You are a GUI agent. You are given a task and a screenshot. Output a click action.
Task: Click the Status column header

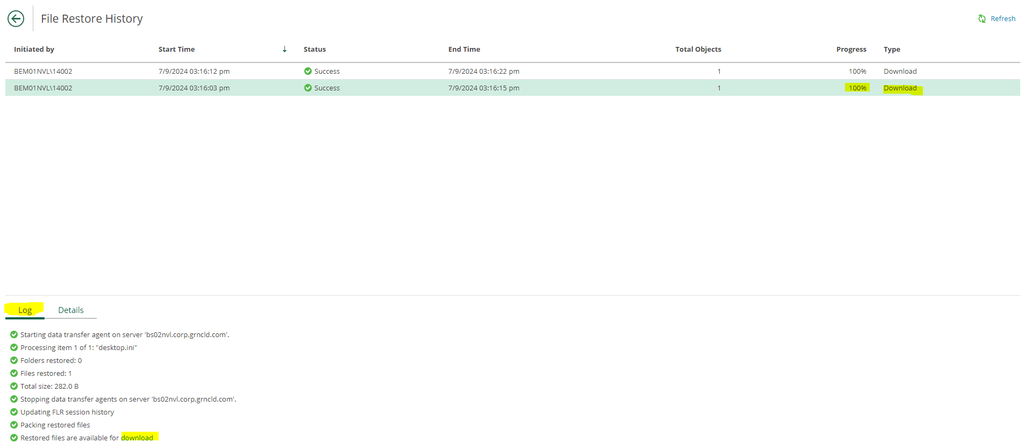pyautogui.click(x=315, y=49)
